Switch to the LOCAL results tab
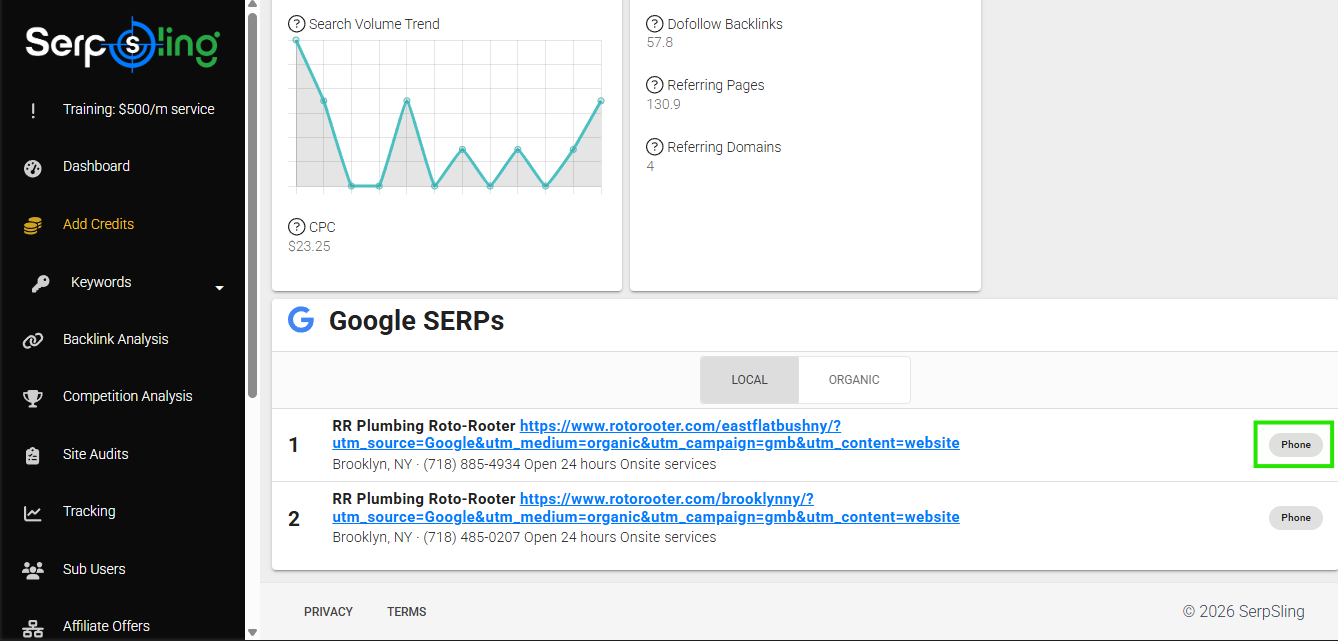The width and height of the screenshot is (1338, 641). 749,380
